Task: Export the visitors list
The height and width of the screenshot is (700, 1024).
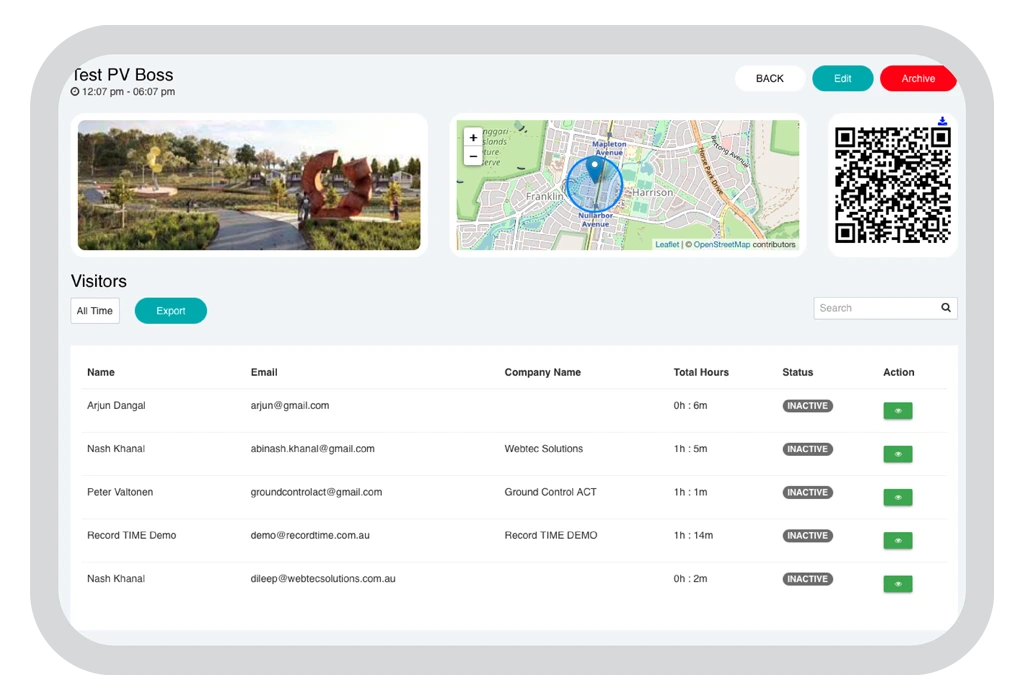Action: 171,311
